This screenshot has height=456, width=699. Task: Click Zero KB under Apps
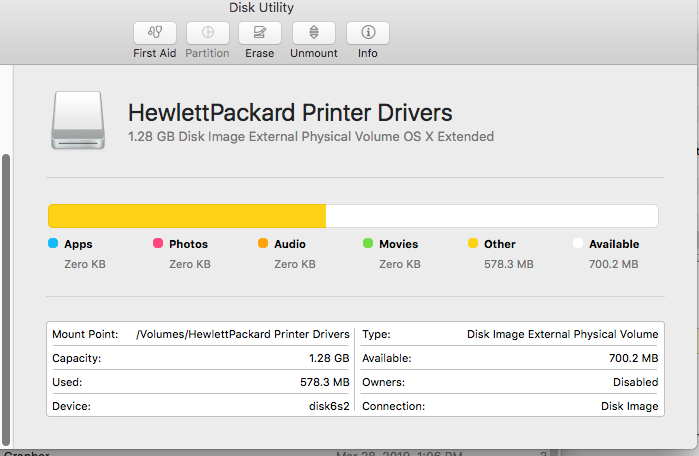85,264
